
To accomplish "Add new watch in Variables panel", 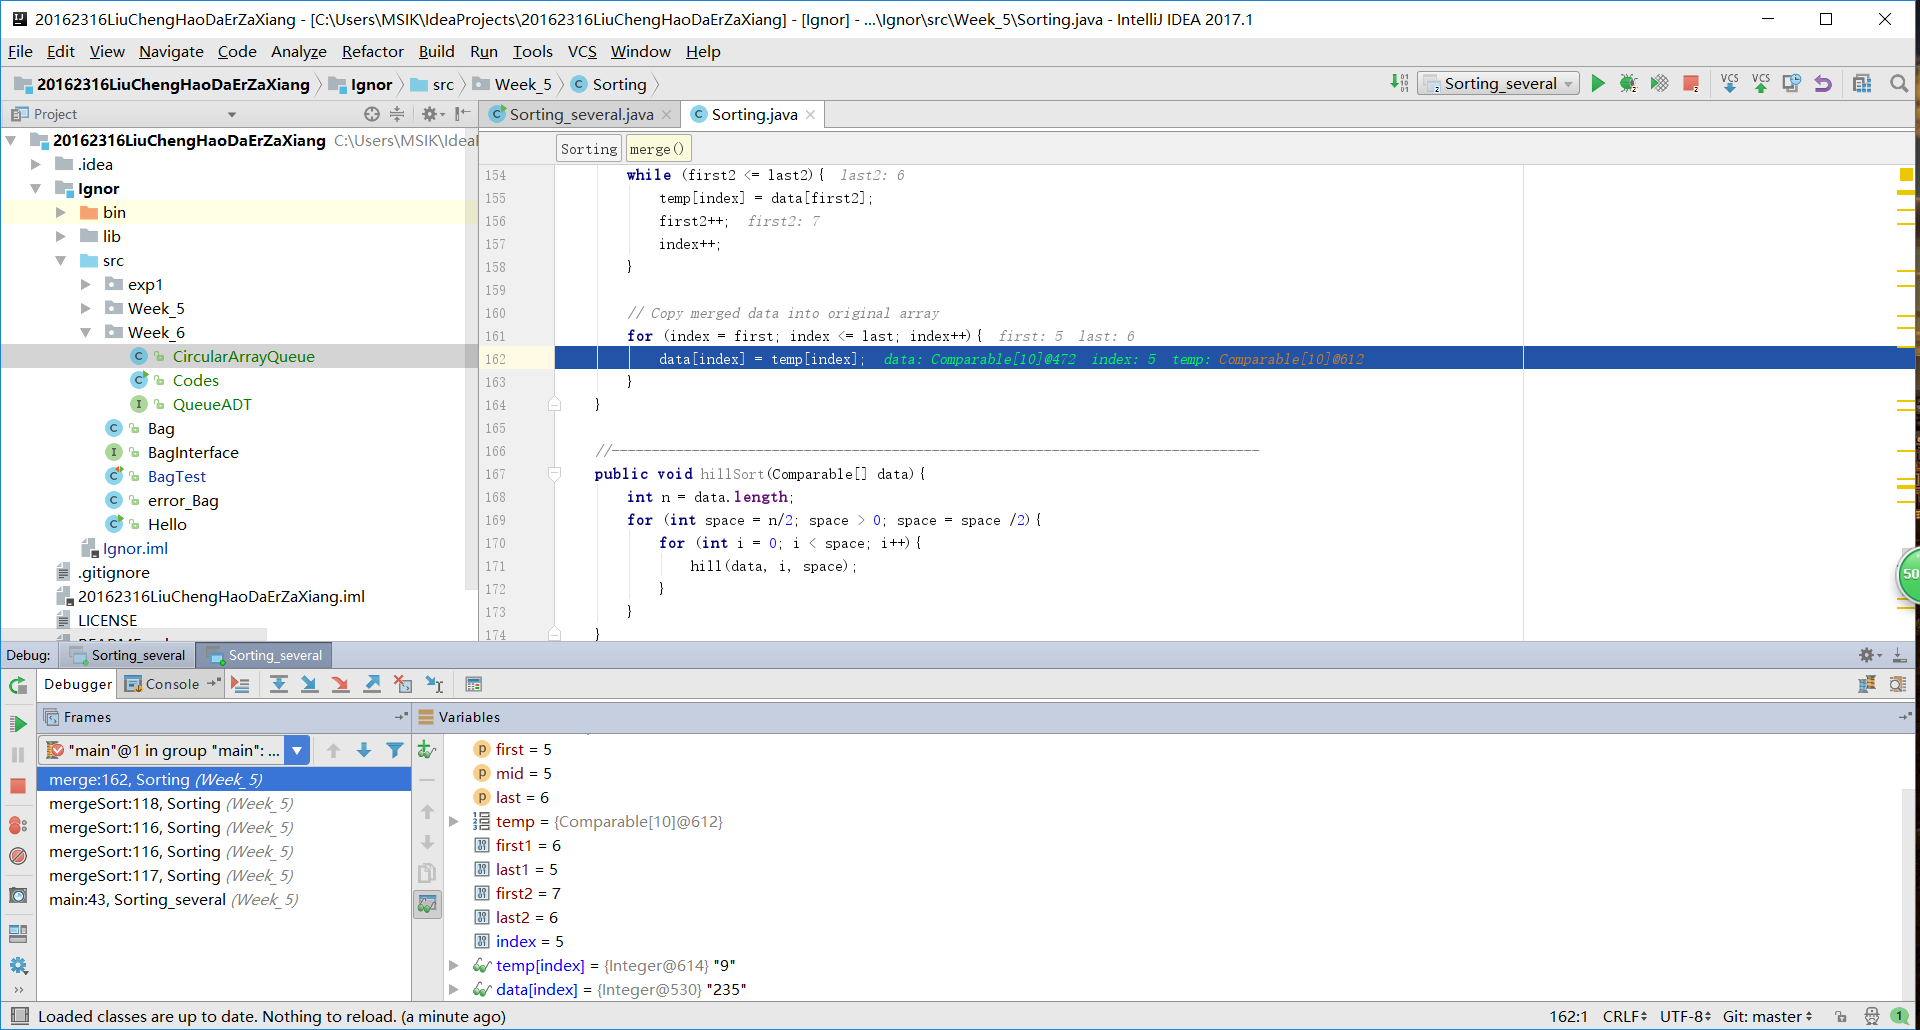I will coord(427,749).
